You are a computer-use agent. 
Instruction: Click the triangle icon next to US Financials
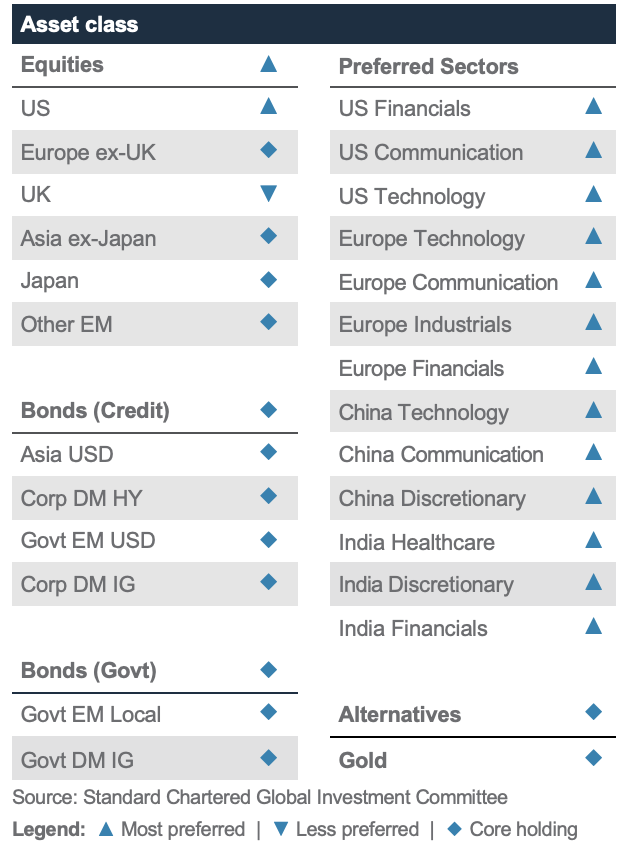tap(593, 106)
